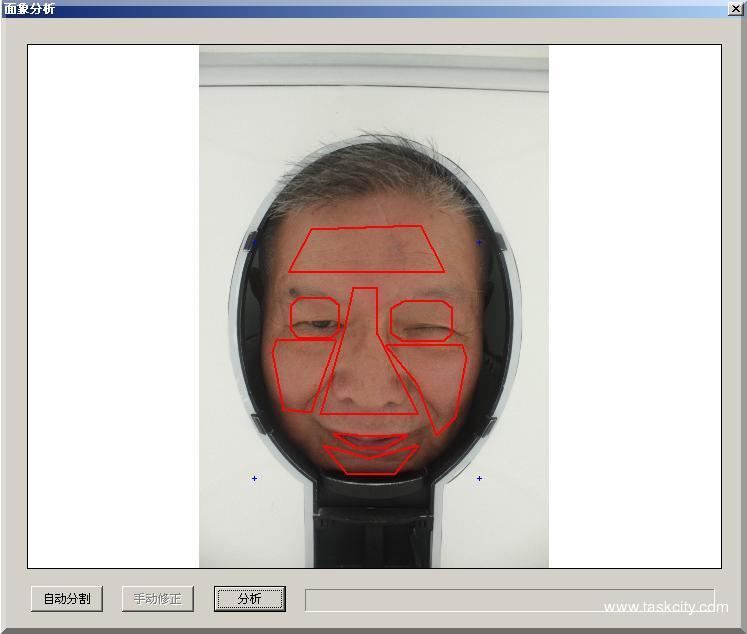Select the red chin outline below the mouth
Screen dimensions: 747x634
click(x=370, y=460)
